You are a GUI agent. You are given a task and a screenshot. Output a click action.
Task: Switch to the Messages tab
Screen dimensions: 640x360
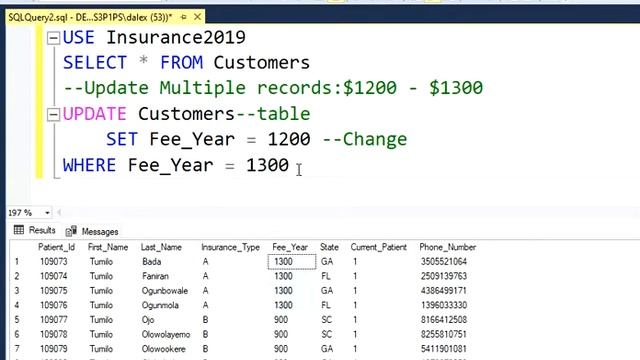click(92, 231)
